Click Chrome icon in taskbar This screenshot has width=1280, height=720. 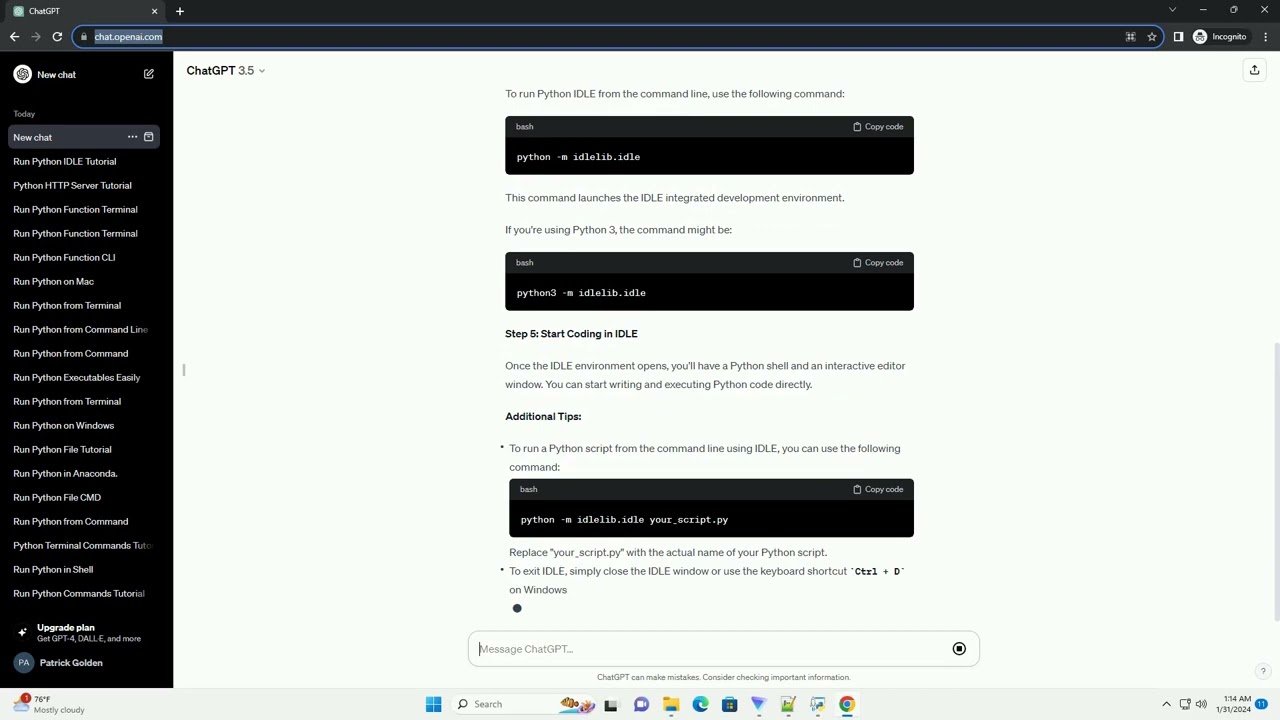pyautogui.click(x=847, y=704)
